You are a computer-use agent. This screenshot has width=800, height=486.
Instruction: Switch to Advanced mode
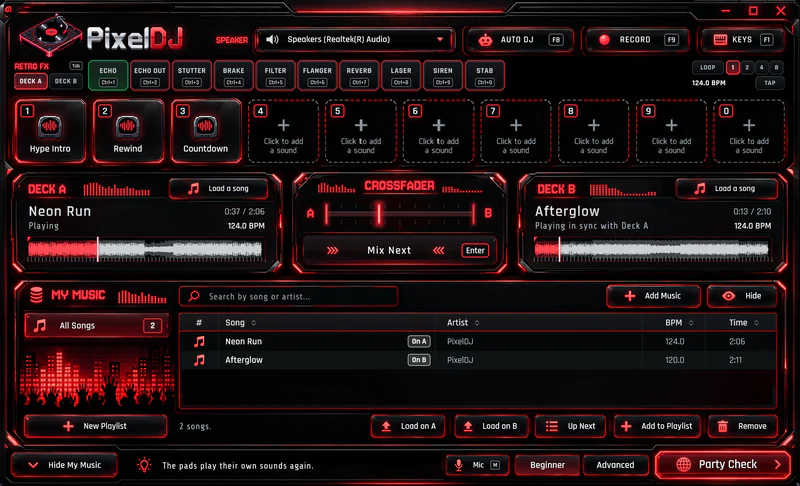(x=615, y=465)
